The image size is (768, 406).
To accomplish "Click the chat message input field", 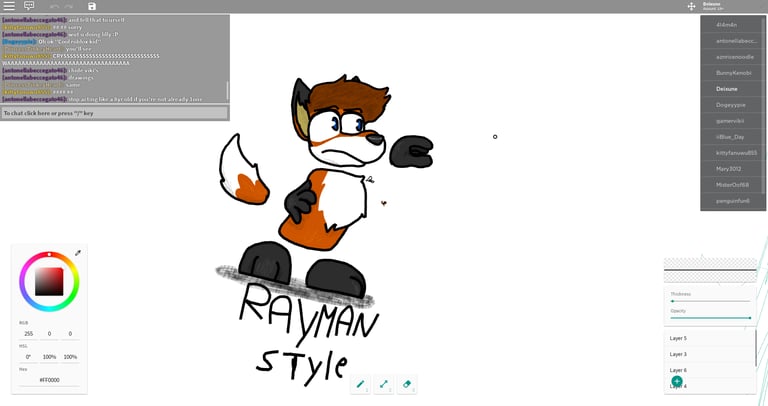I will [115, 113].
